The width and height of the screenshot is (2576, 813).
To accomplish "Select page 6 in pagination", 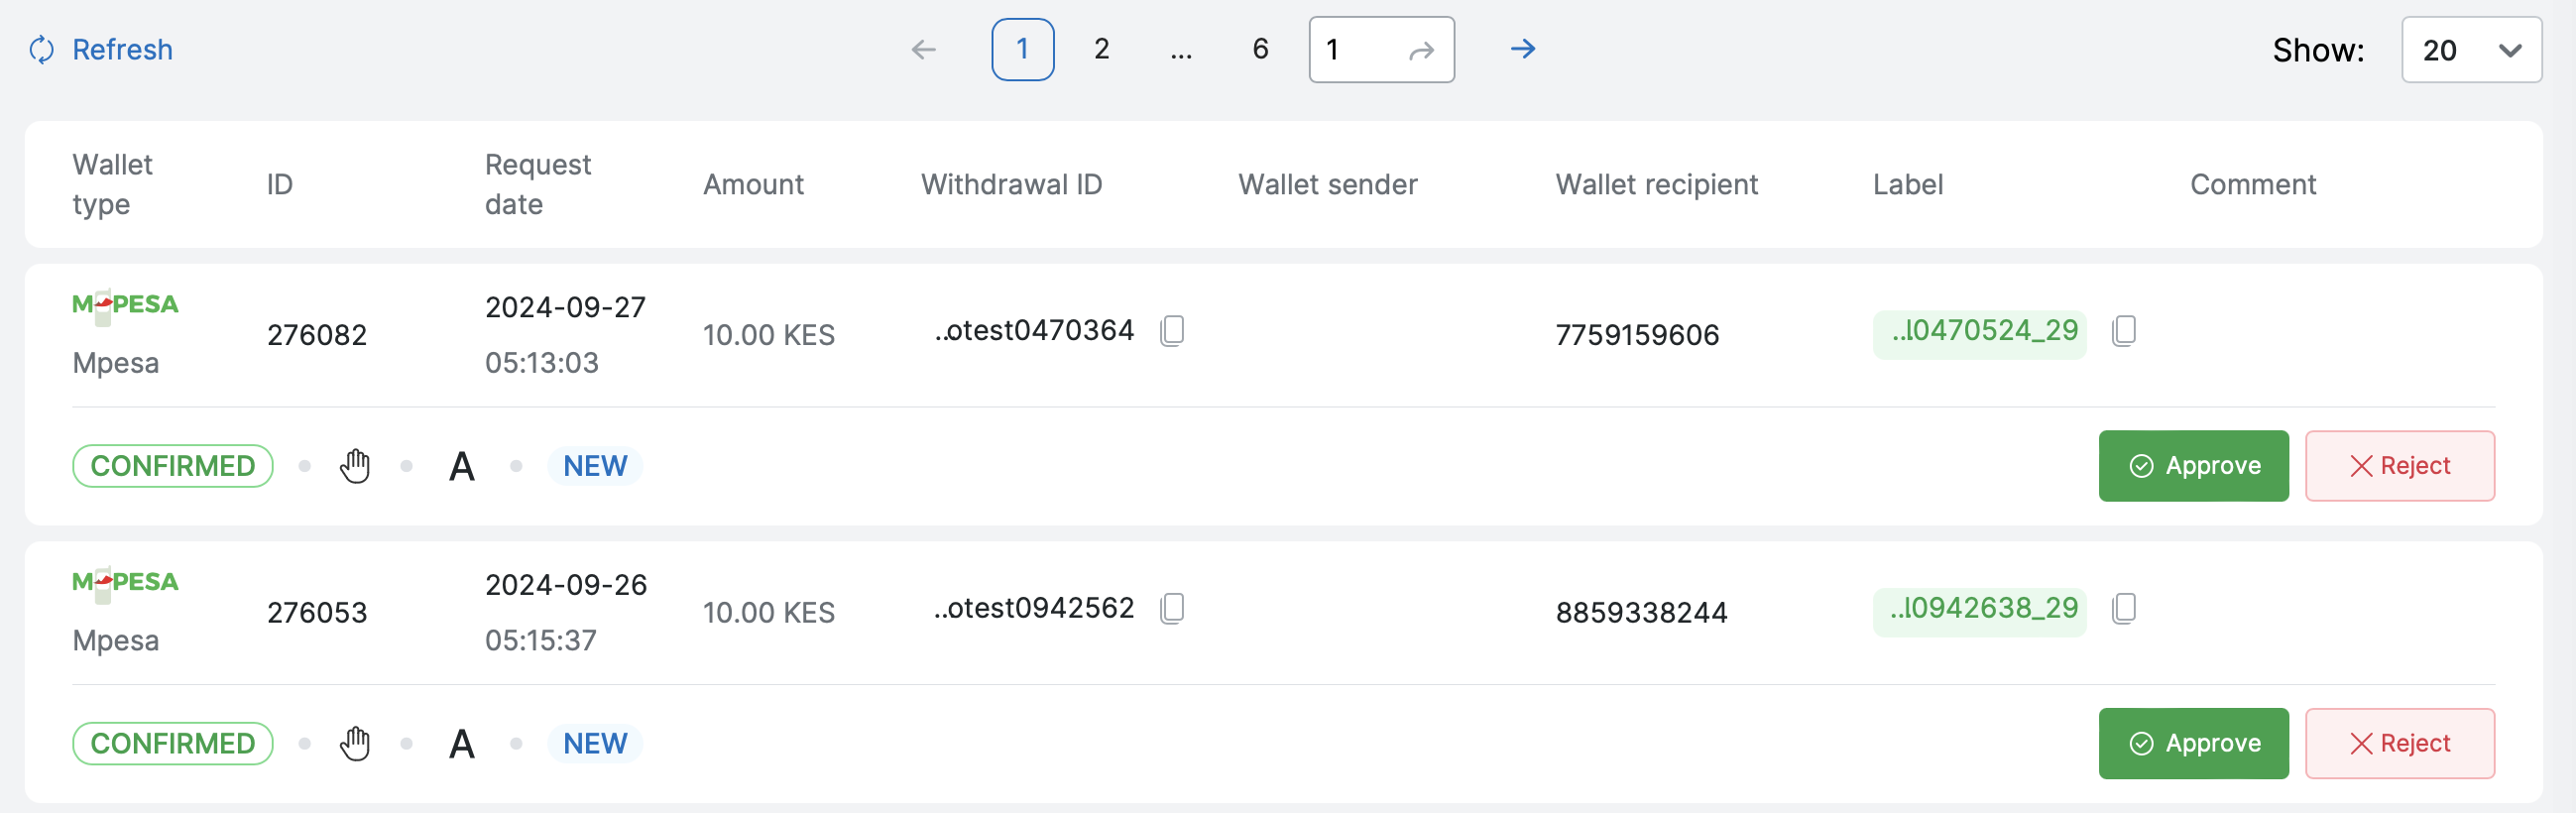I will pyautogui.click(x=1260, y=49).
